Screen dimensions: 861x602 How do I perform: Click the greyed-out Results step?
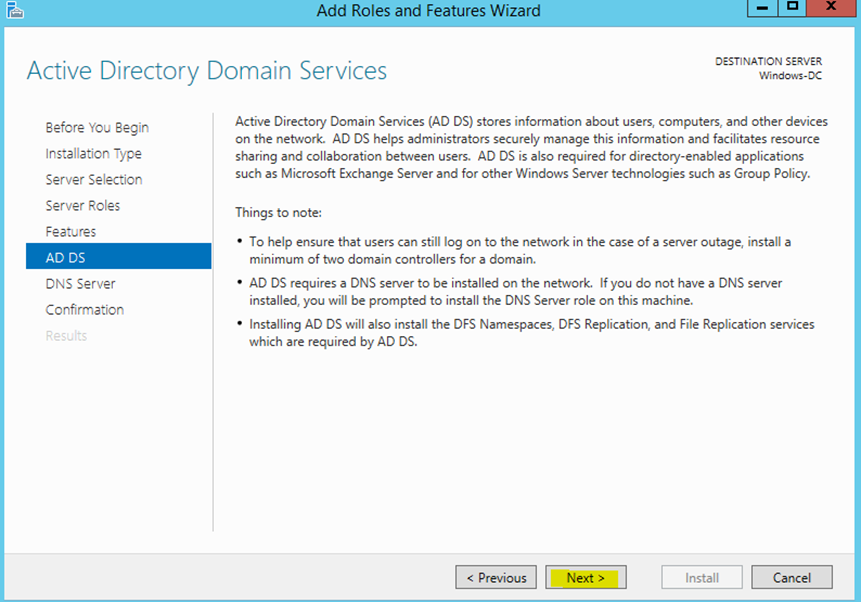pos(66,336)
